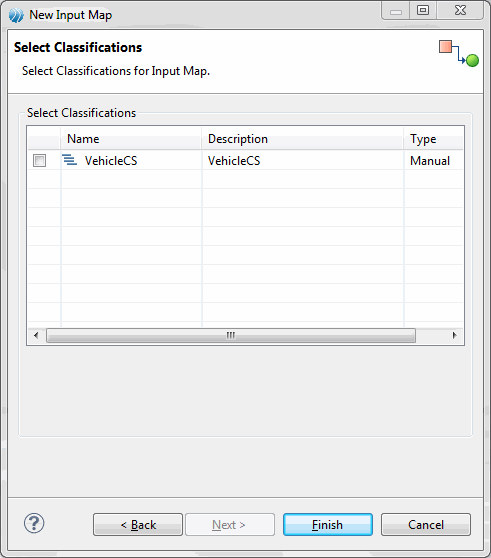Click the scroll left arrow
Screen dimensions: 491x558
[36, 335]
